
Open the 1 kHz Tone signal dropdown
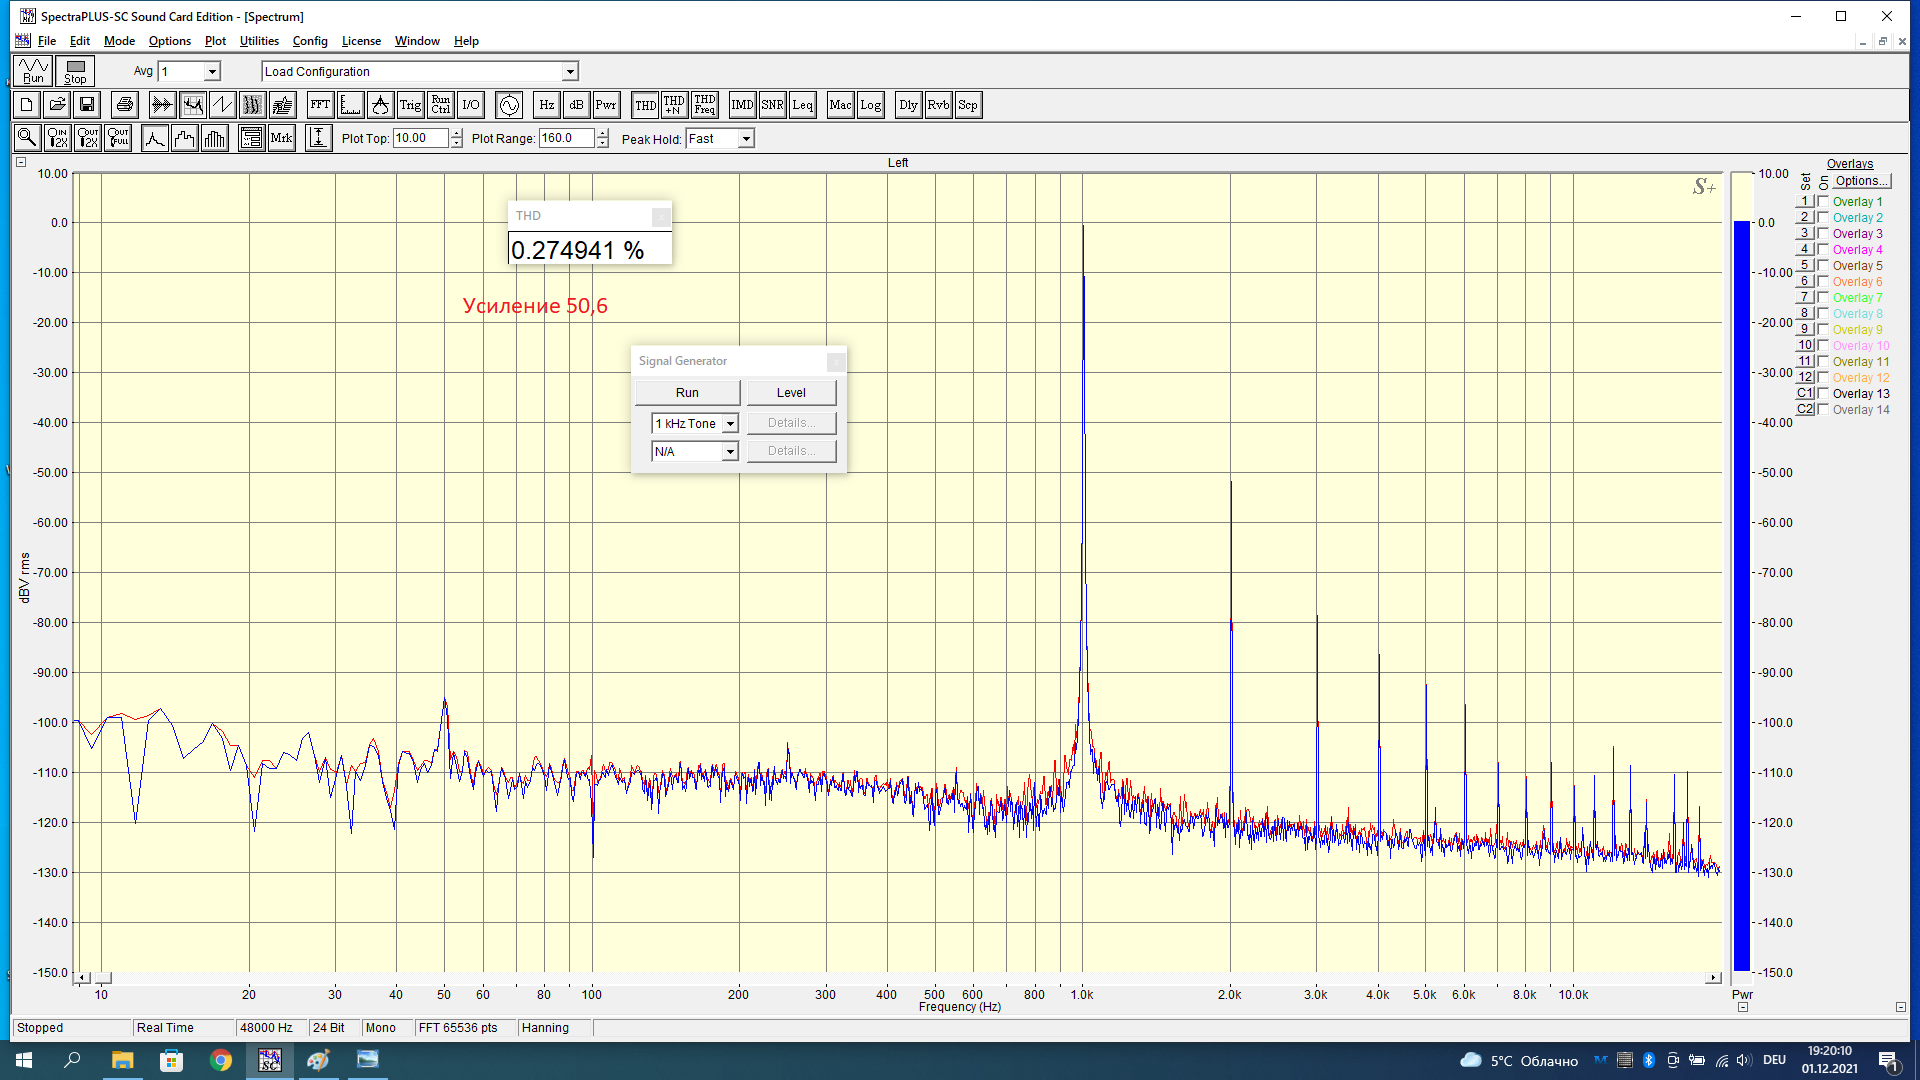(730, 424)
